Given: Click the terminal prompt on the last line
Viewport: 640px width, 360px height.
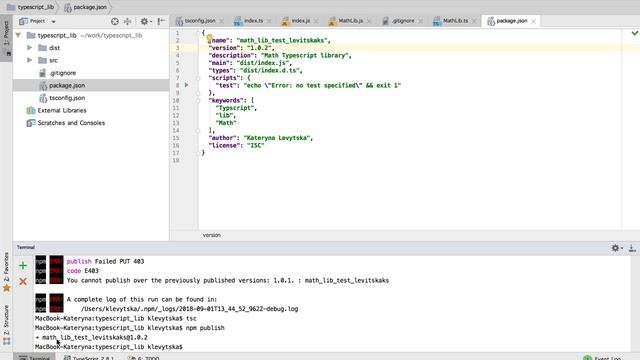Looking at the screenshot, I should tap(109, 347).
